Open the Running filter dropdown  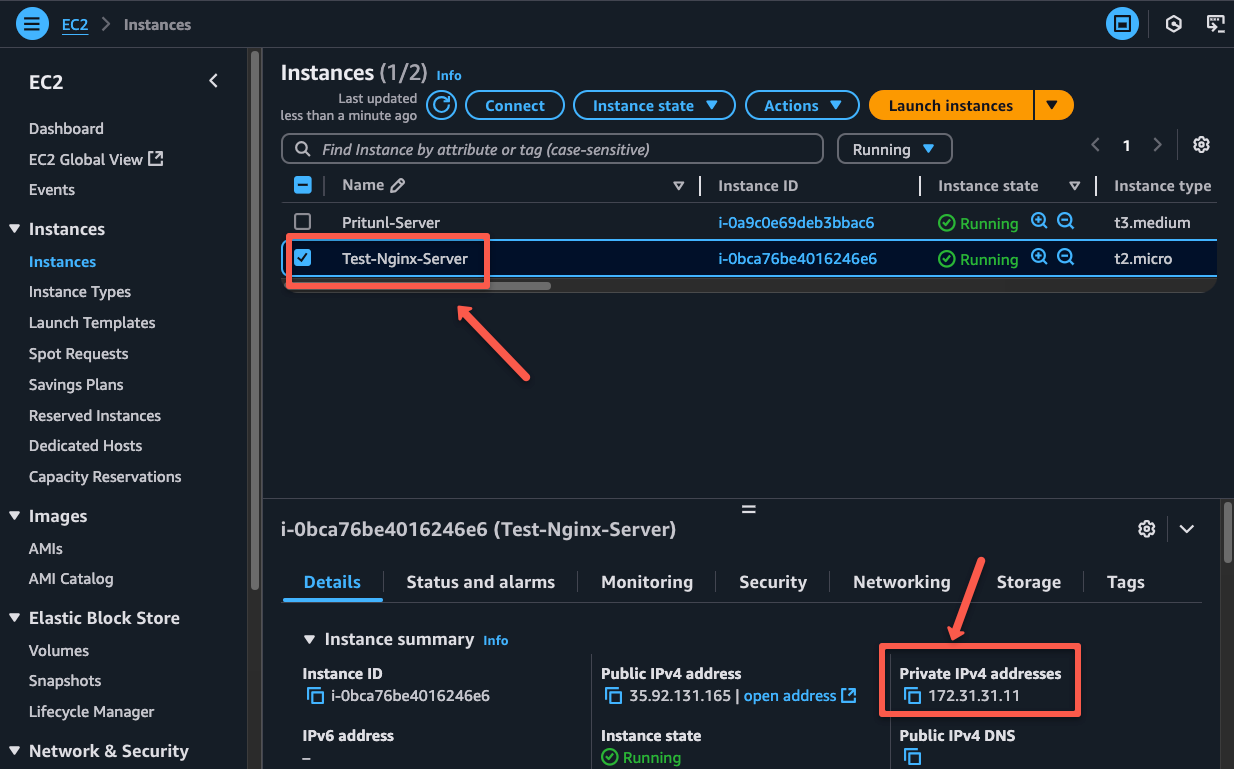(x=894, y=149)
